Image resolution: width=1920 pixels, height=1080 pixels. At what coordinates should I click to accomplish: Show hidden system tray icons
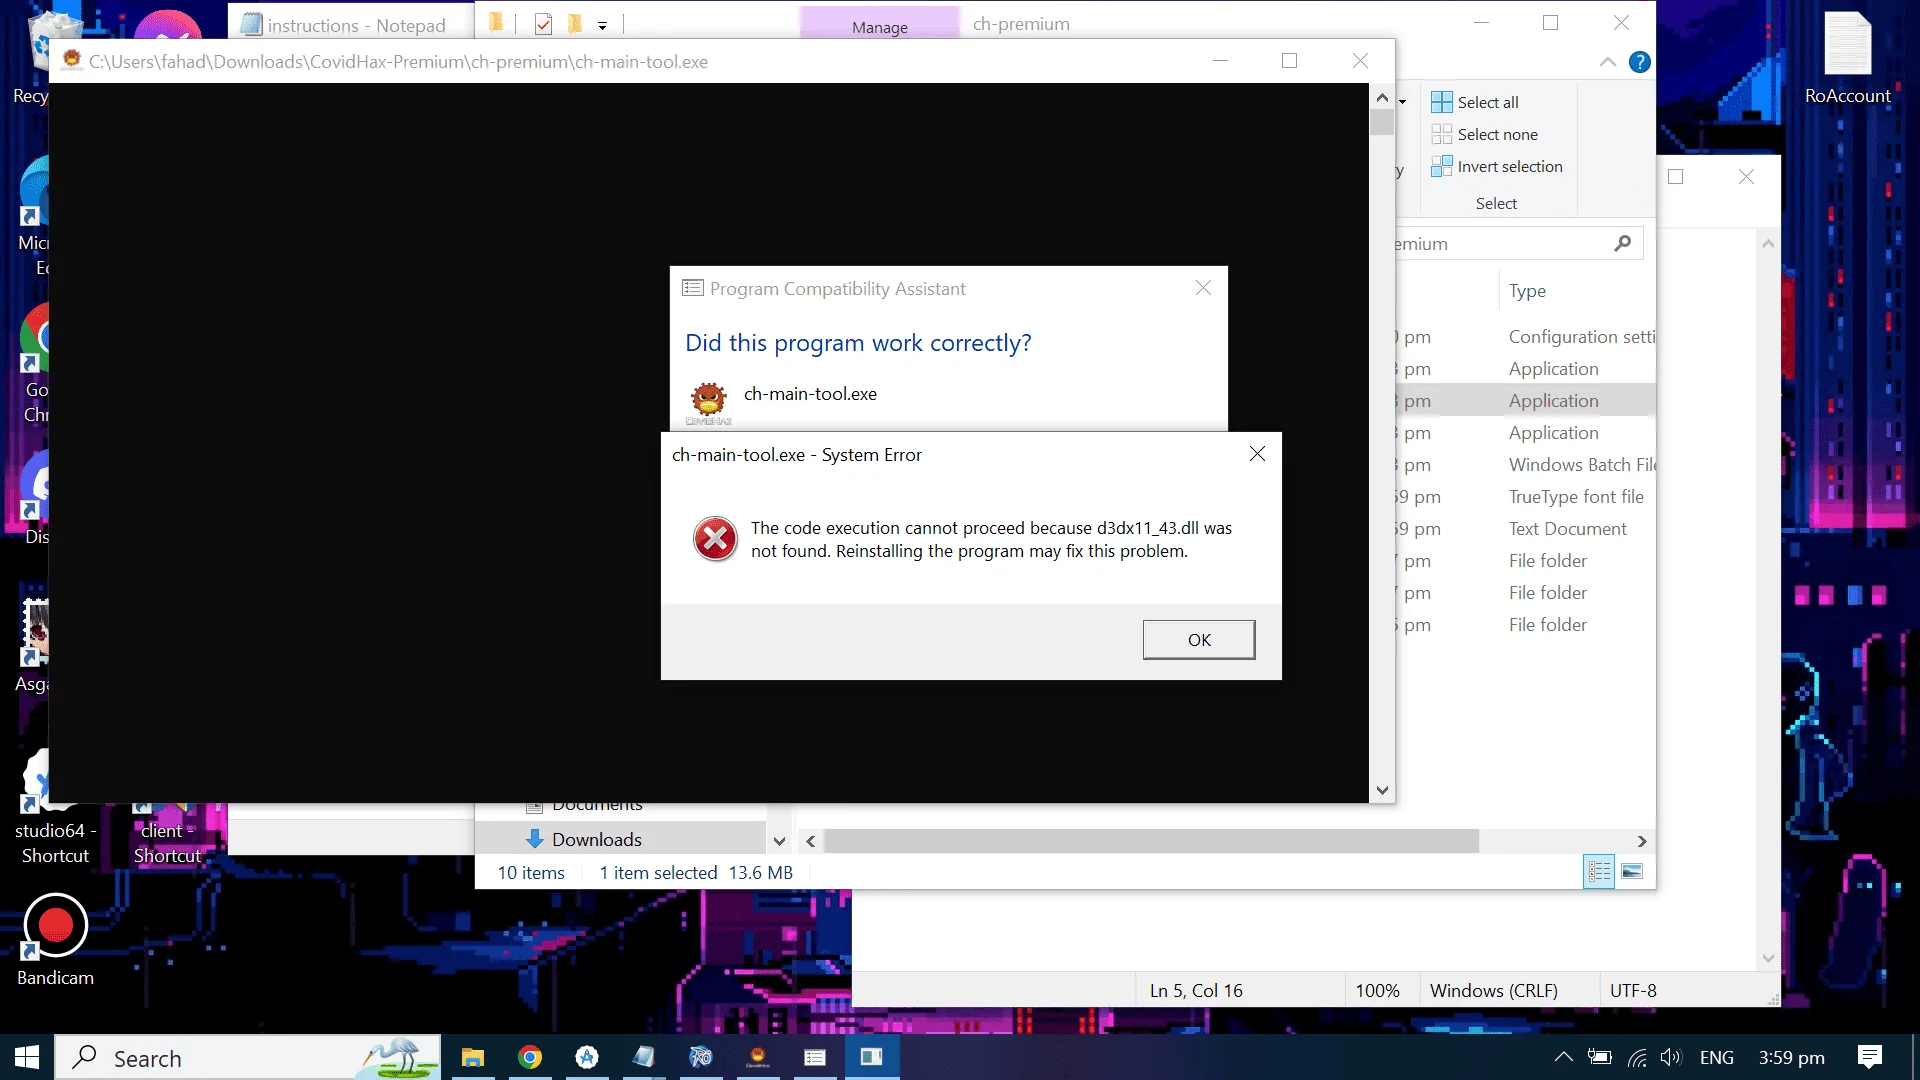coord(1563,1057)
